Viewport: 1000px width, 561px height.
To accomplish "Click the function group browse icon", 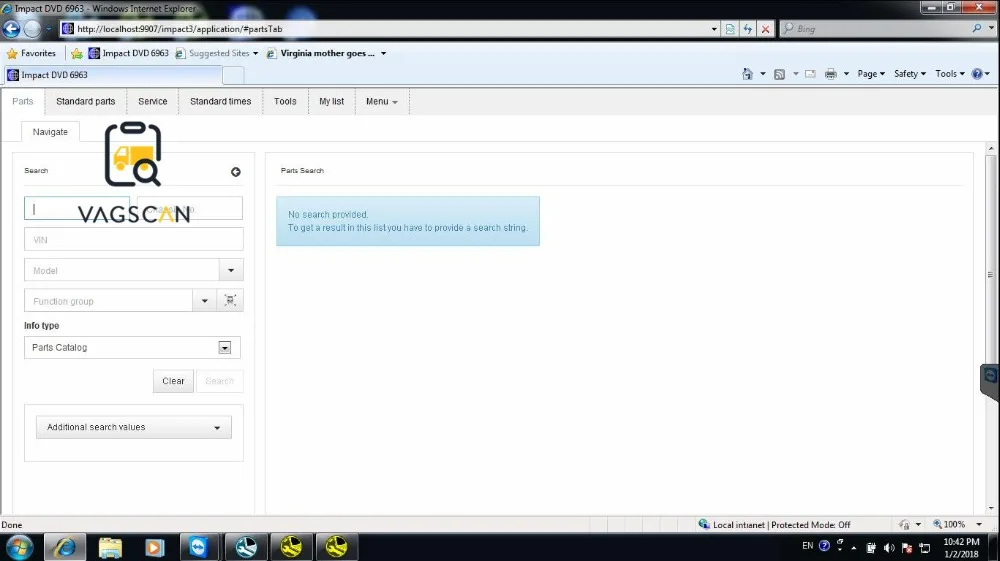I will tap(230, 300).
